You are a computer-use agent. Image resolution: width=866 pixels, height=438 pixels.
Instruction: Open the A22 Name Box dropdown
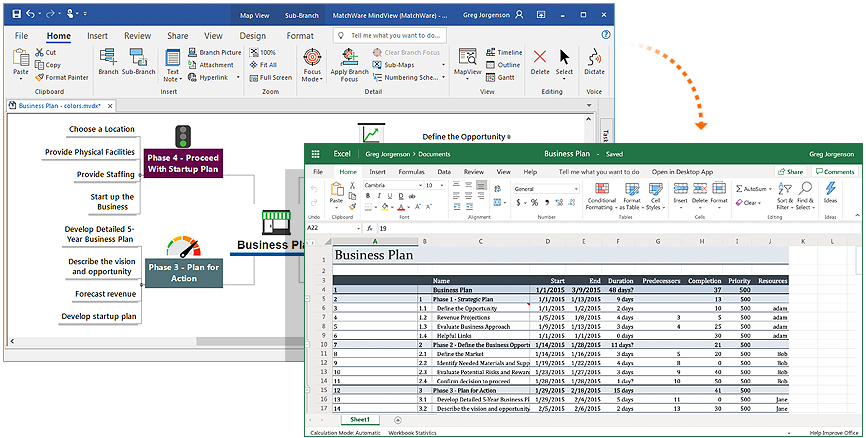click(x=358, y=228)
